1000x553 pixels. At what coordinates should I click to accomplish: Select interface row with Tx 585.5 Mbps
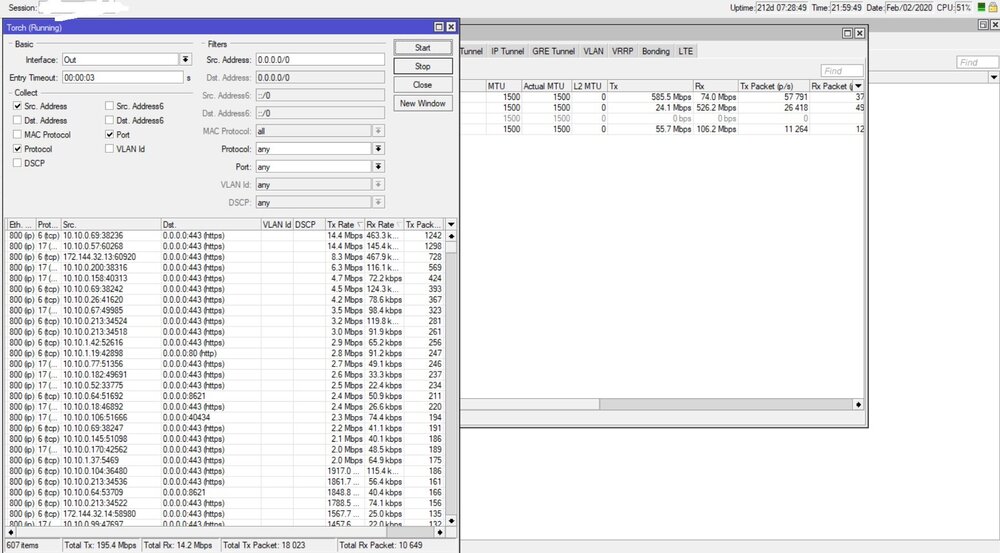pyautogui.click(x=663, y=97)
